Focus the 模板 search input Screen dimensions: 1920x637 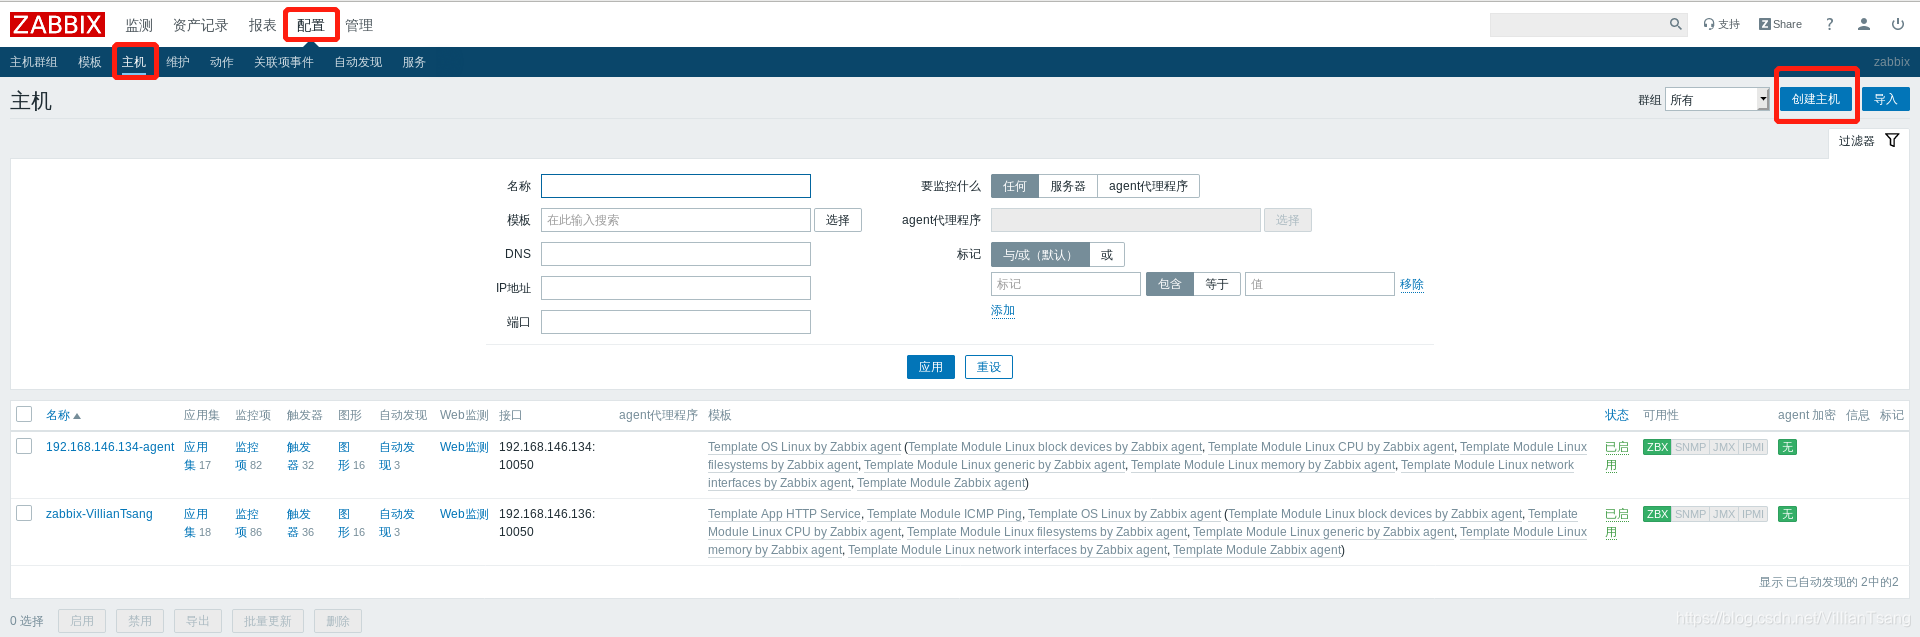coord(676,220)
